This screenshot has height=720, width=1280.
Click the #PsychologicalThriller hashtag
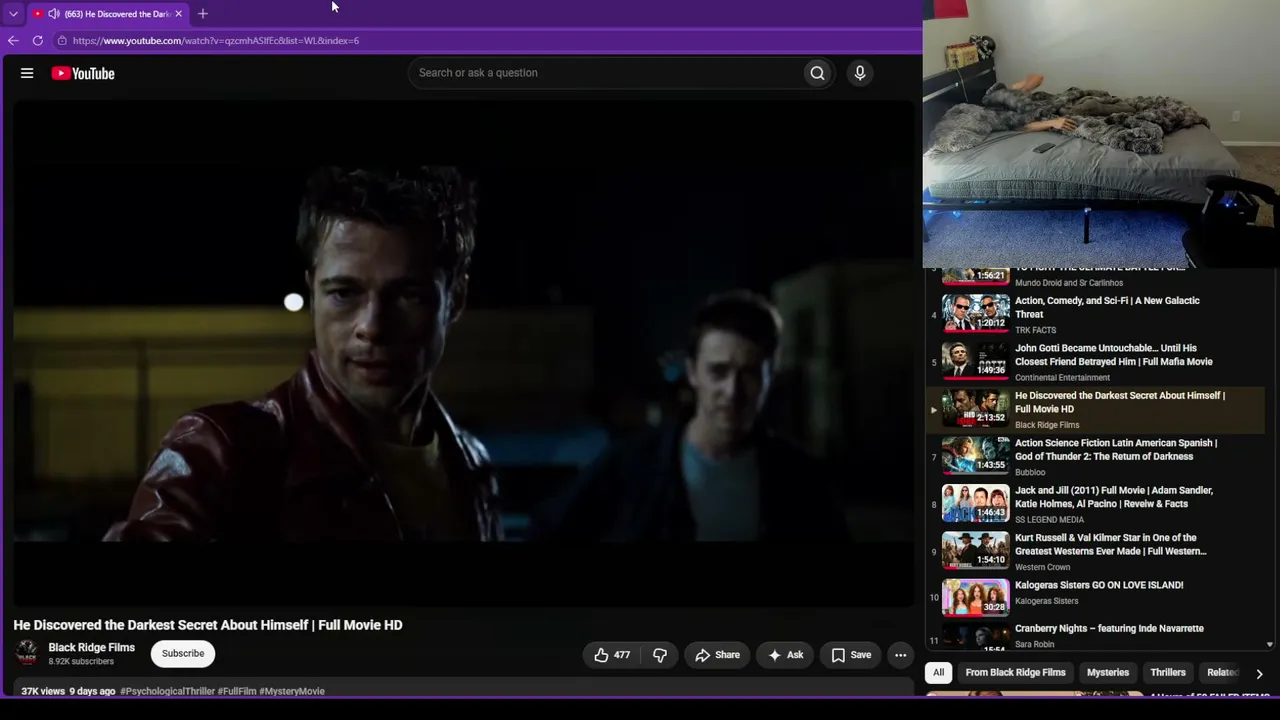pyautogui.click(x=168, y=691)
